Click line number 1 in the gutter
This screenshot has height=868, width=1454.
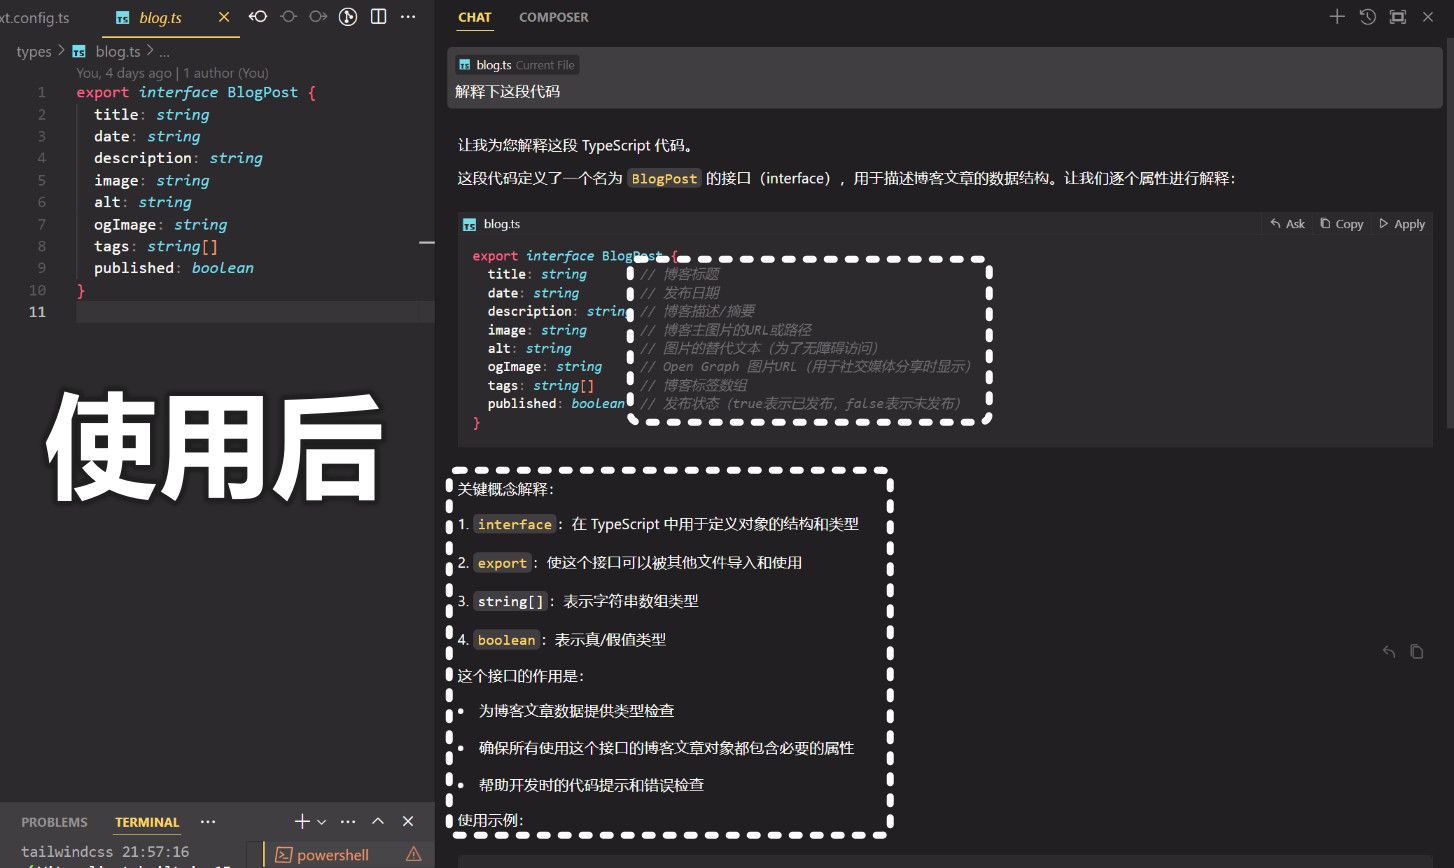pos(42,92)
